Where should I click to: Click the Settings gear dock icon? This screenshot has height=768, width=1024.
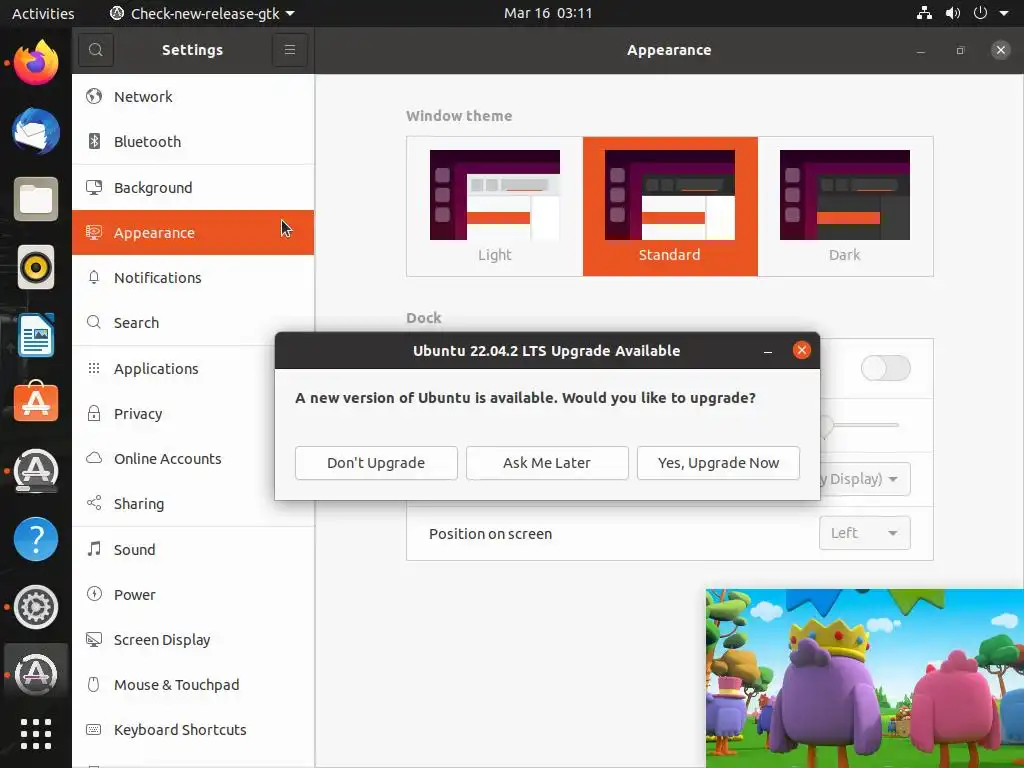(36, 607)
